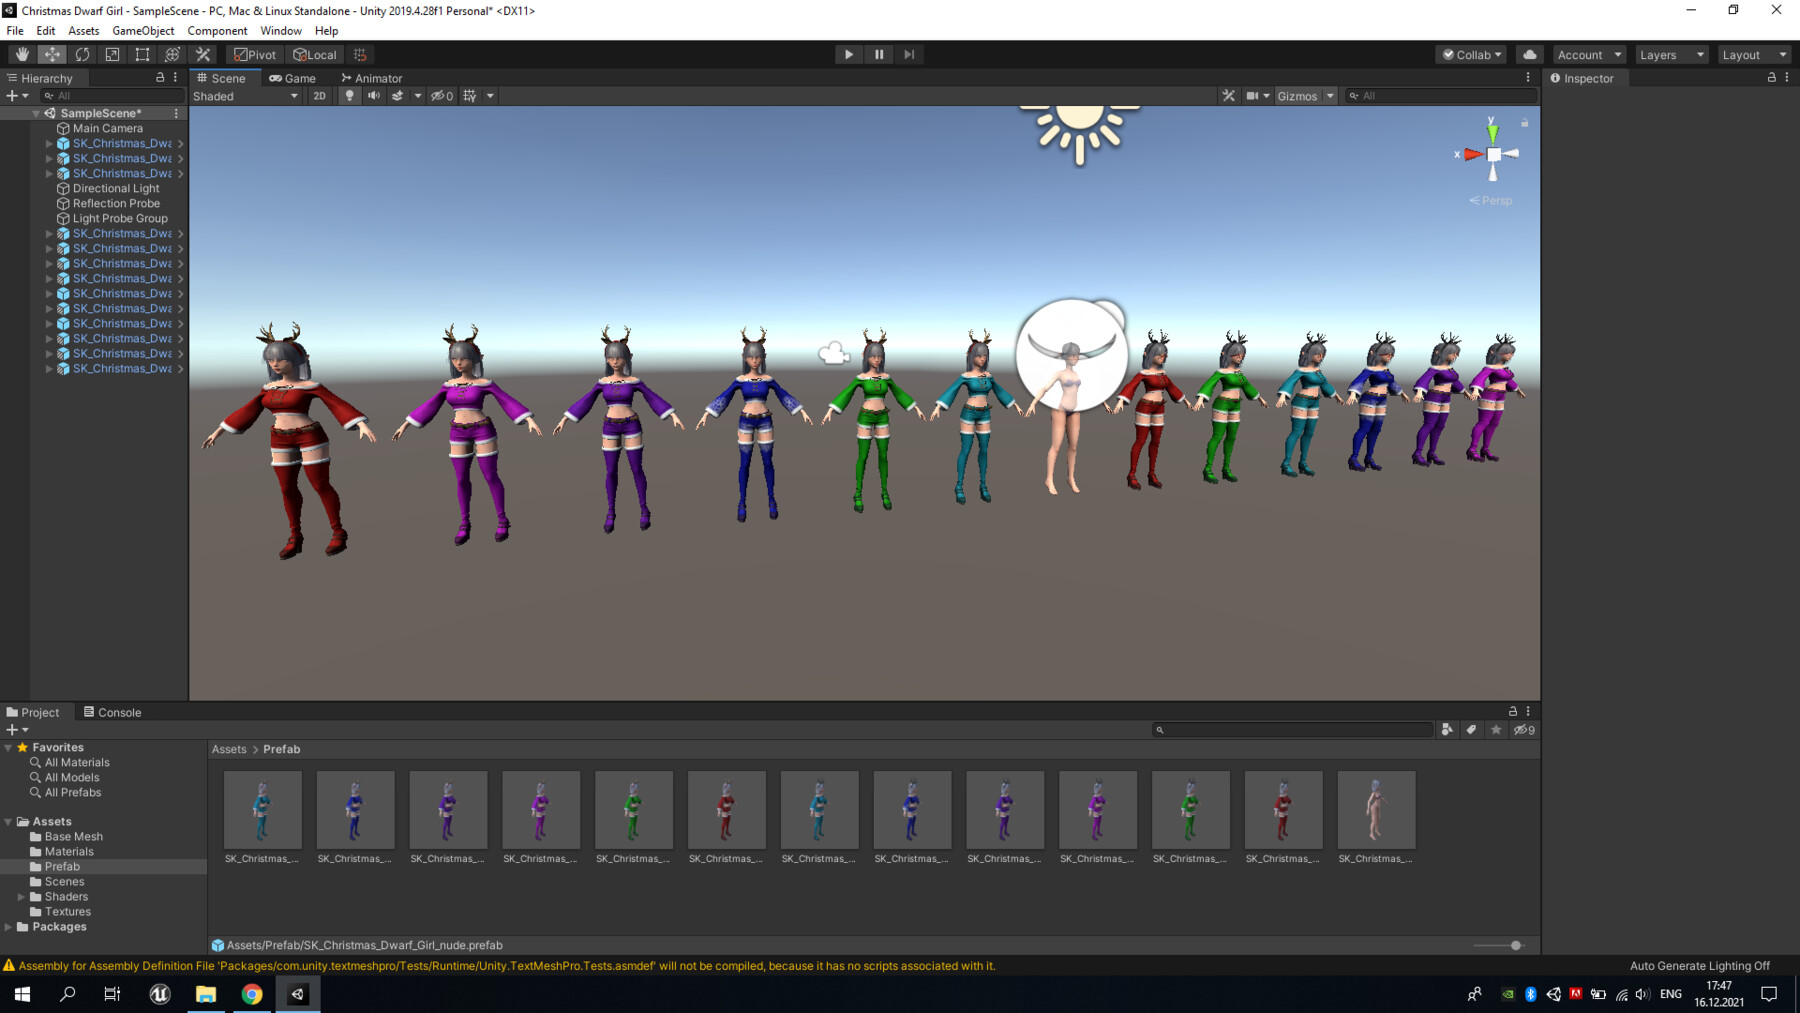Open the Layout dropdown
Image resolution: width=1800 pixels, height=1013 pixels.
[x=1753, y=54]
